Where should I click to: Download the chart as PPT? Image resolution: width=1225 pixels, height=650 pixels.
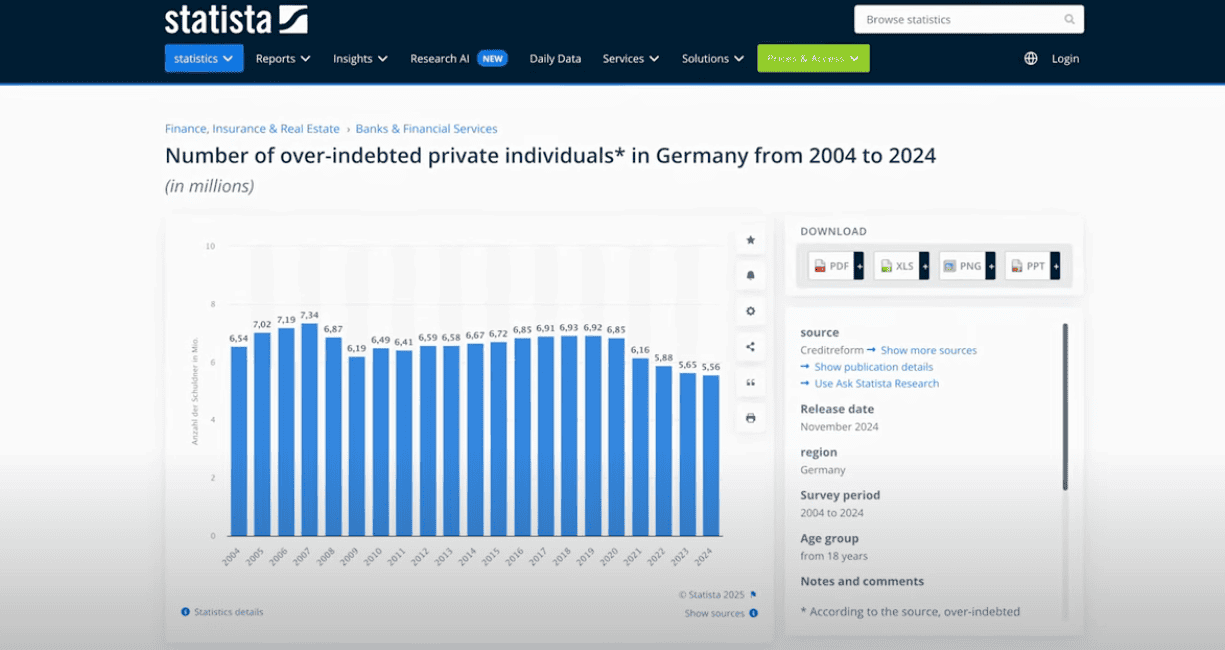click(x=1032, y=266)
